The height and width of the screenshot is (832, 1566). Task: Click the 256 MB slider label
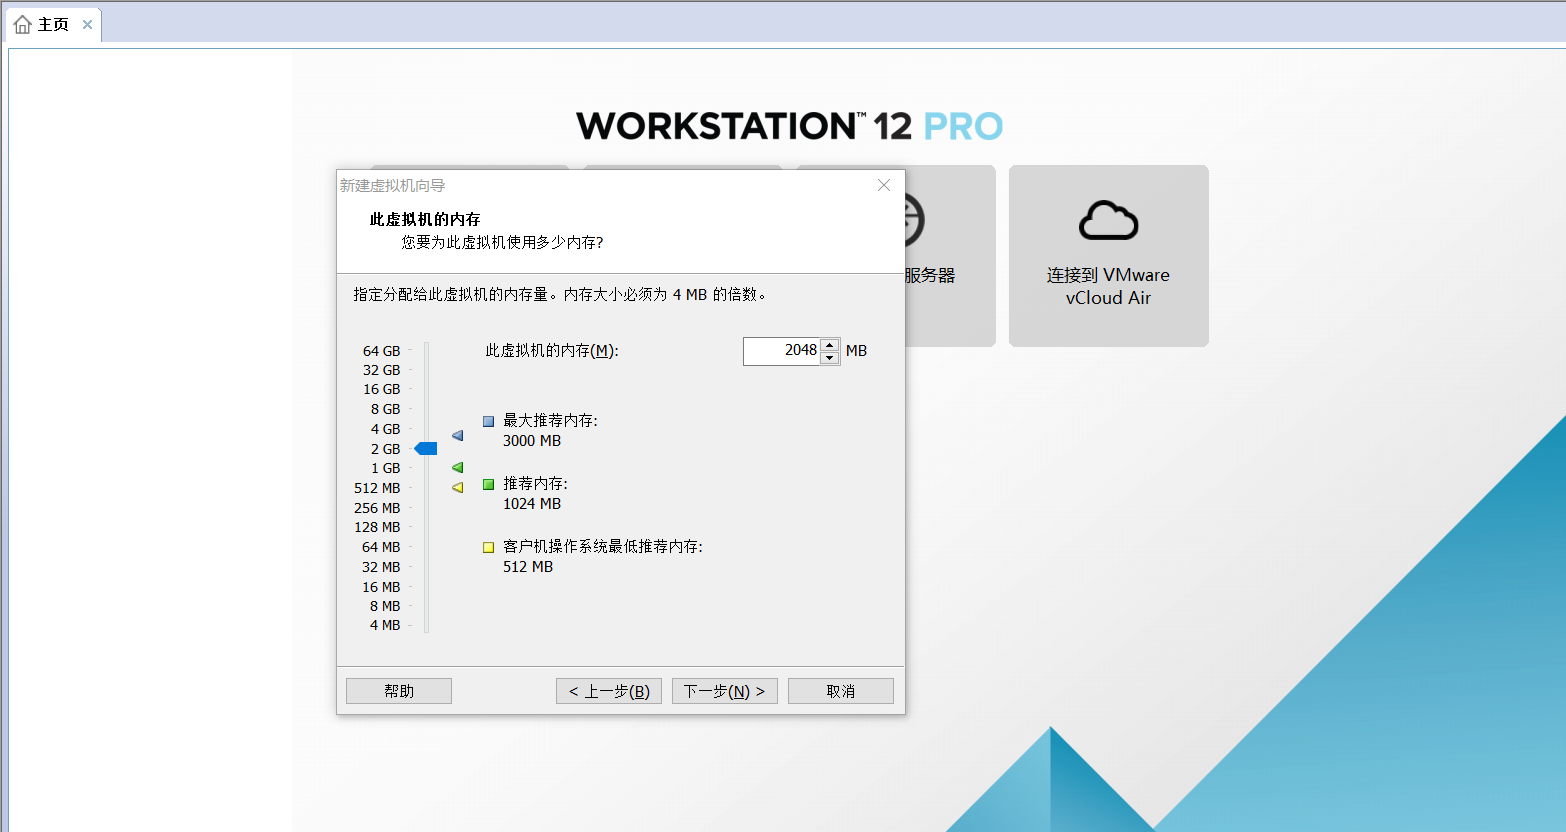click(377, 508)
